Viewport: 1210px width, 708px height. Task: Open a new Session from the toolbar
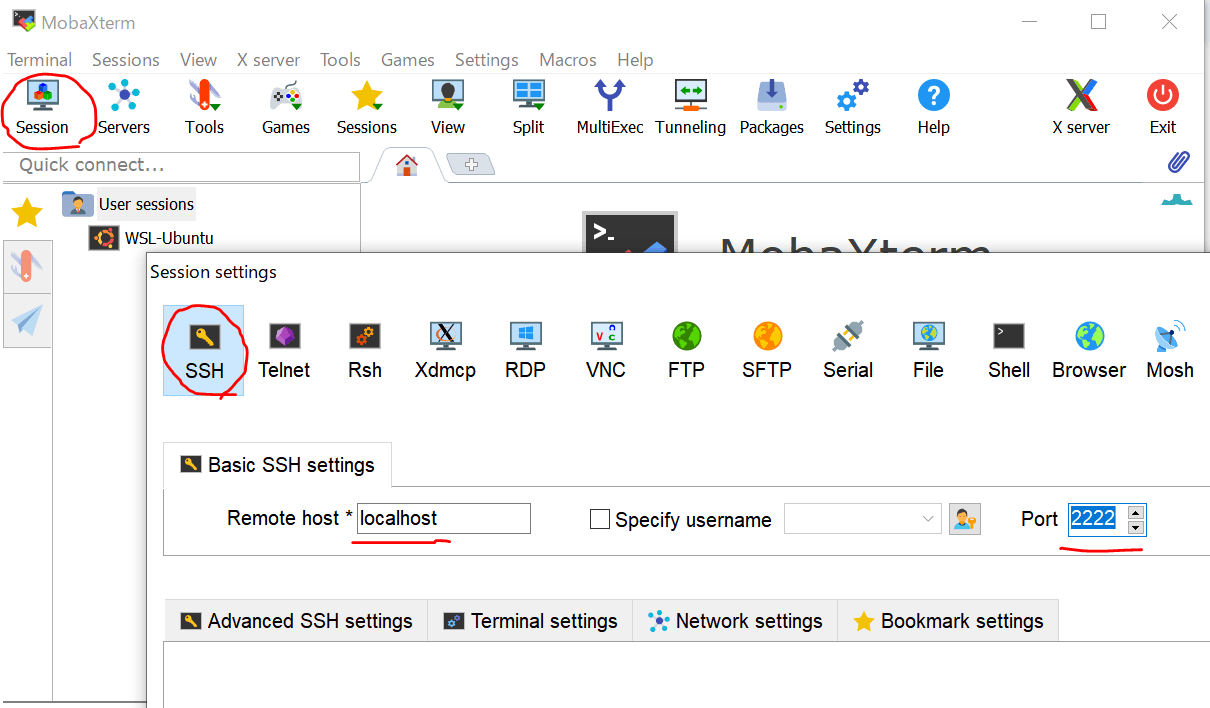tap(42, 108)
